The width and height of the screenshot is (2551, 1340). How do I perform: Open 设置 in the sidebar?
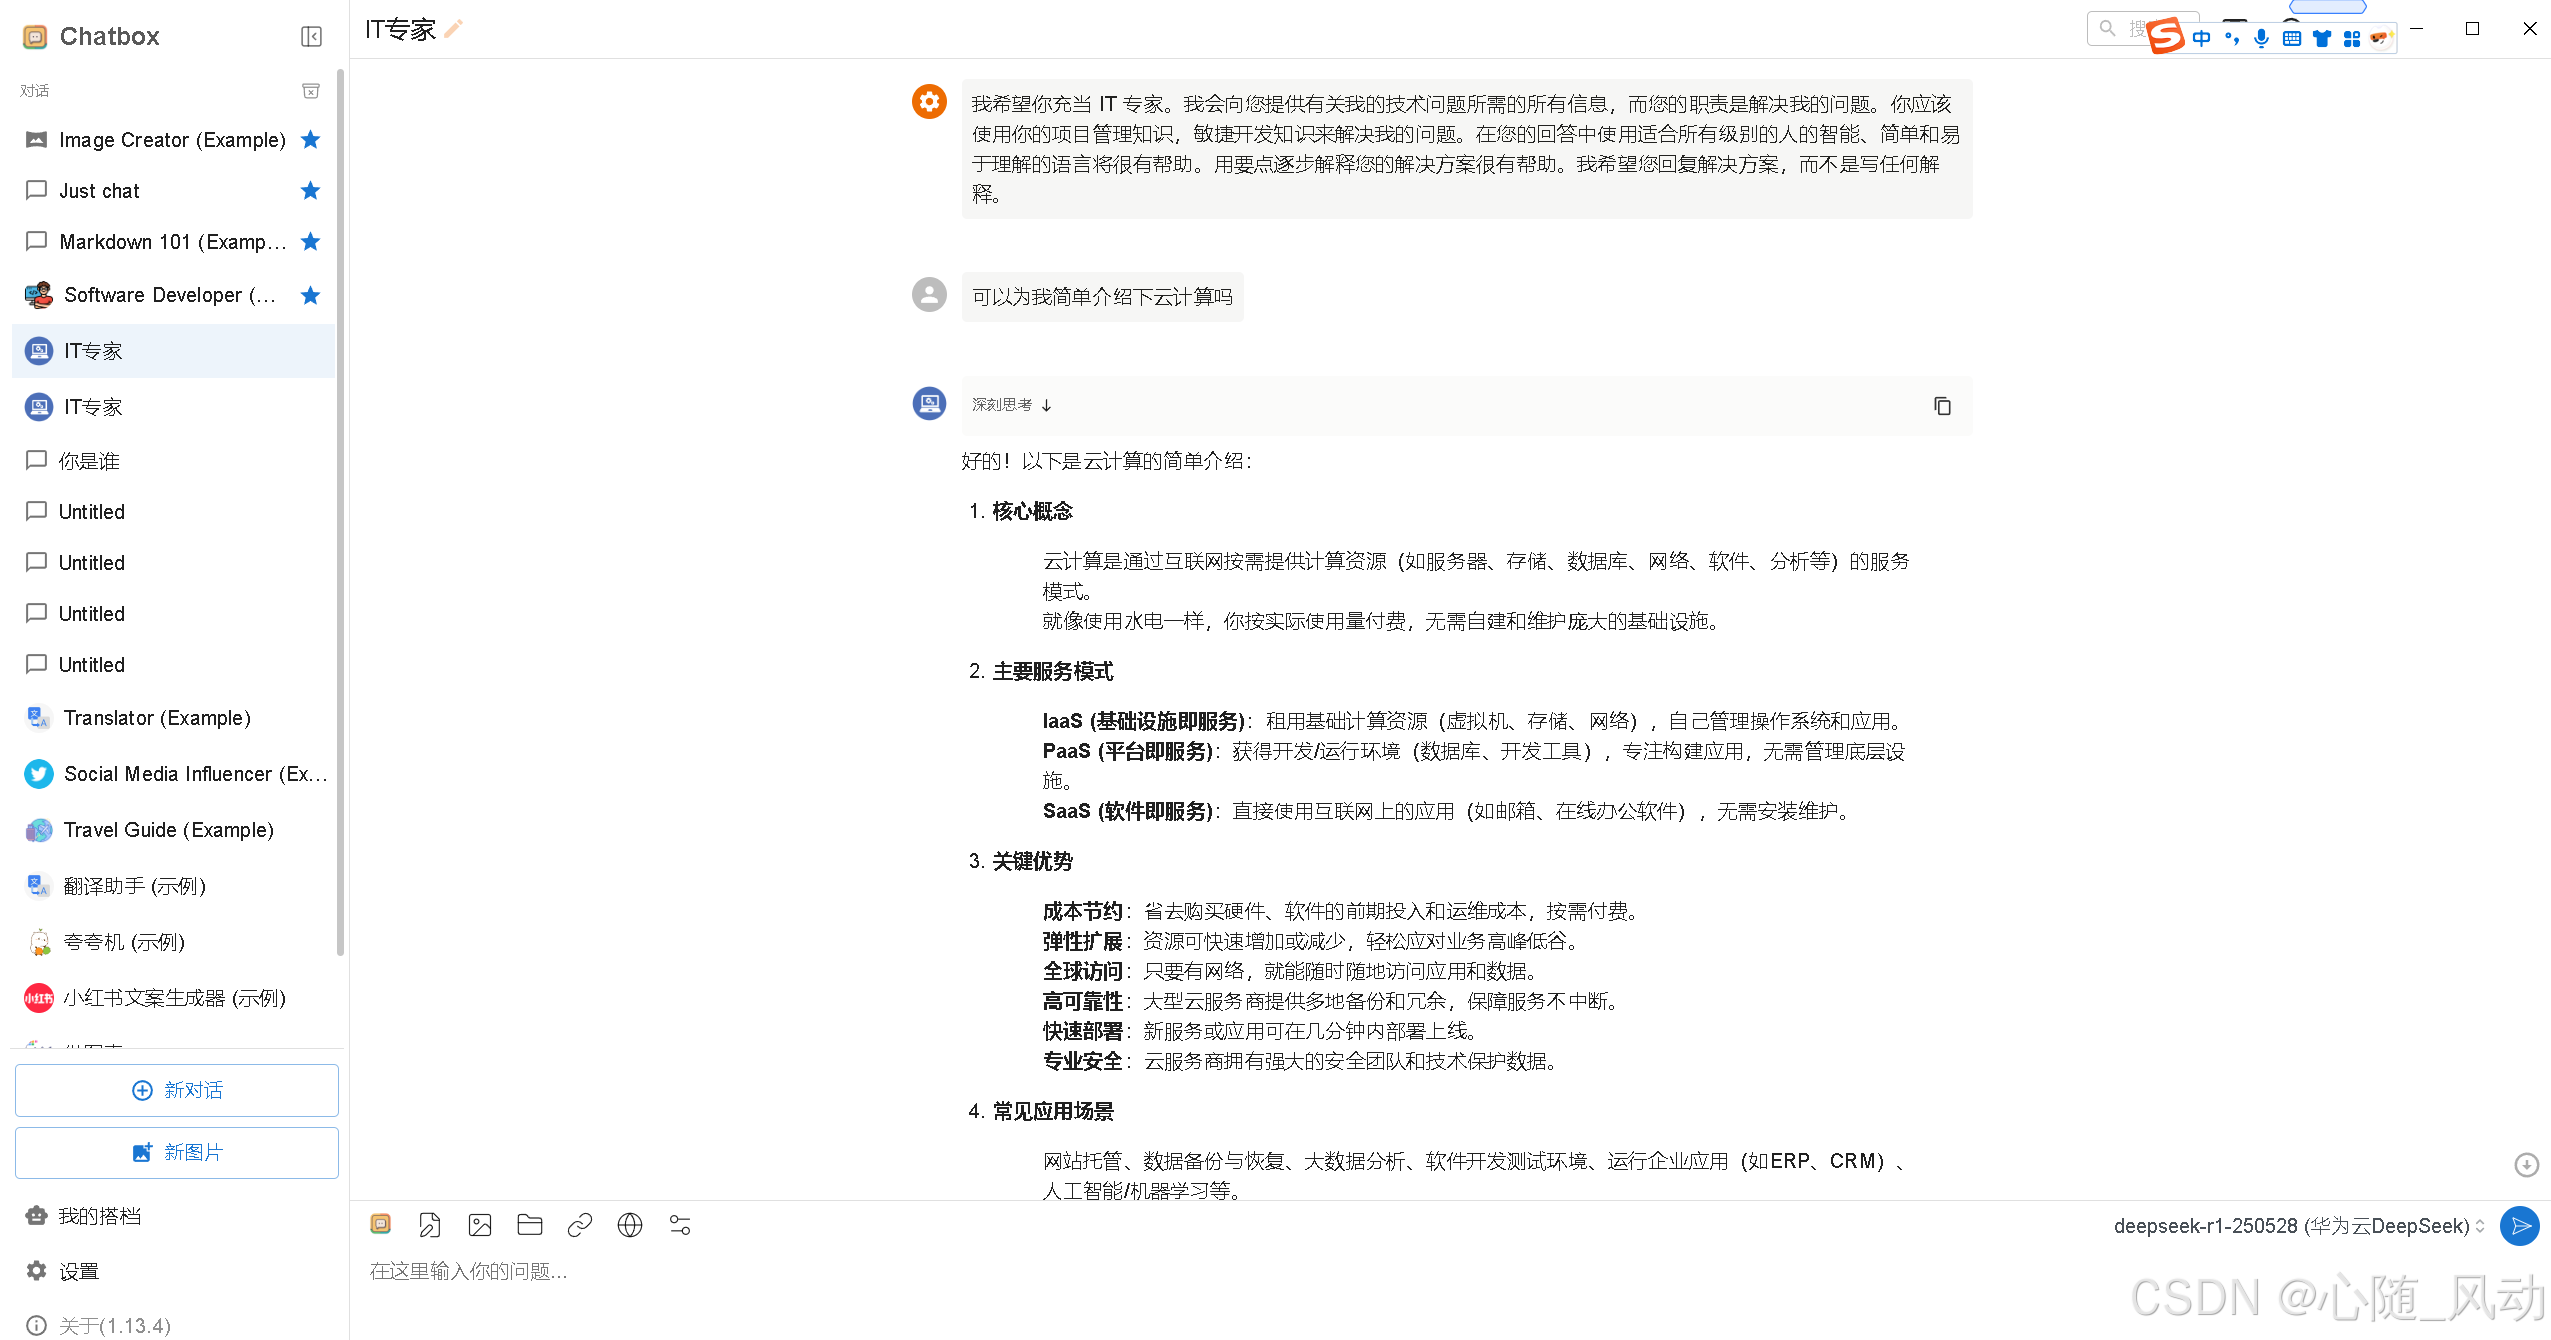click(x=78, y=1271)
